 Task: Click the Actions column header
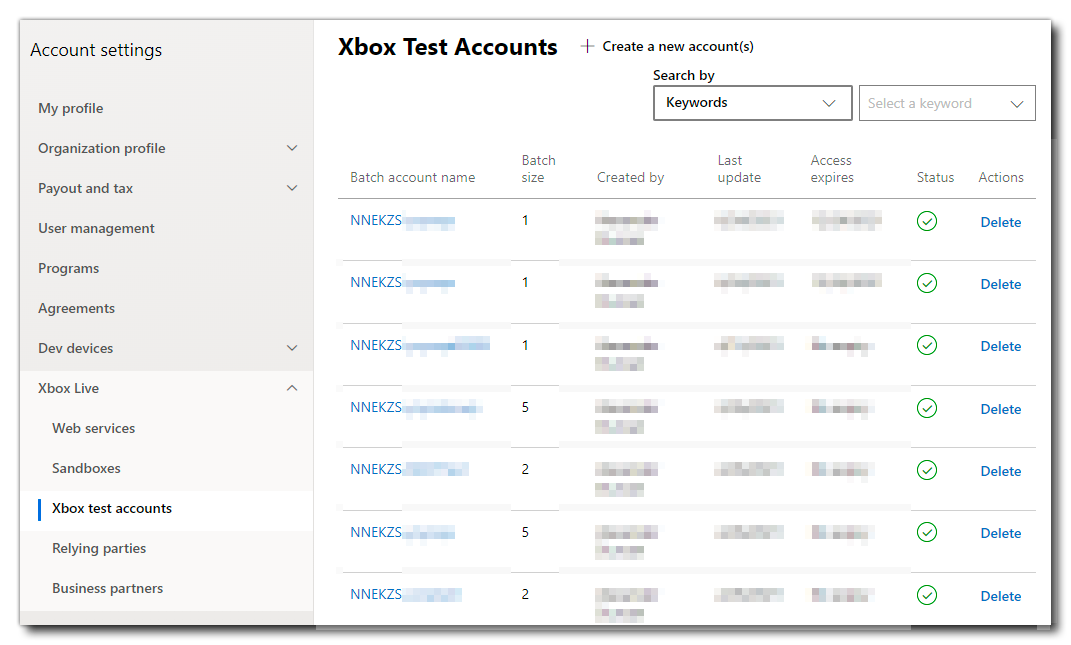tap(1001, 178)
